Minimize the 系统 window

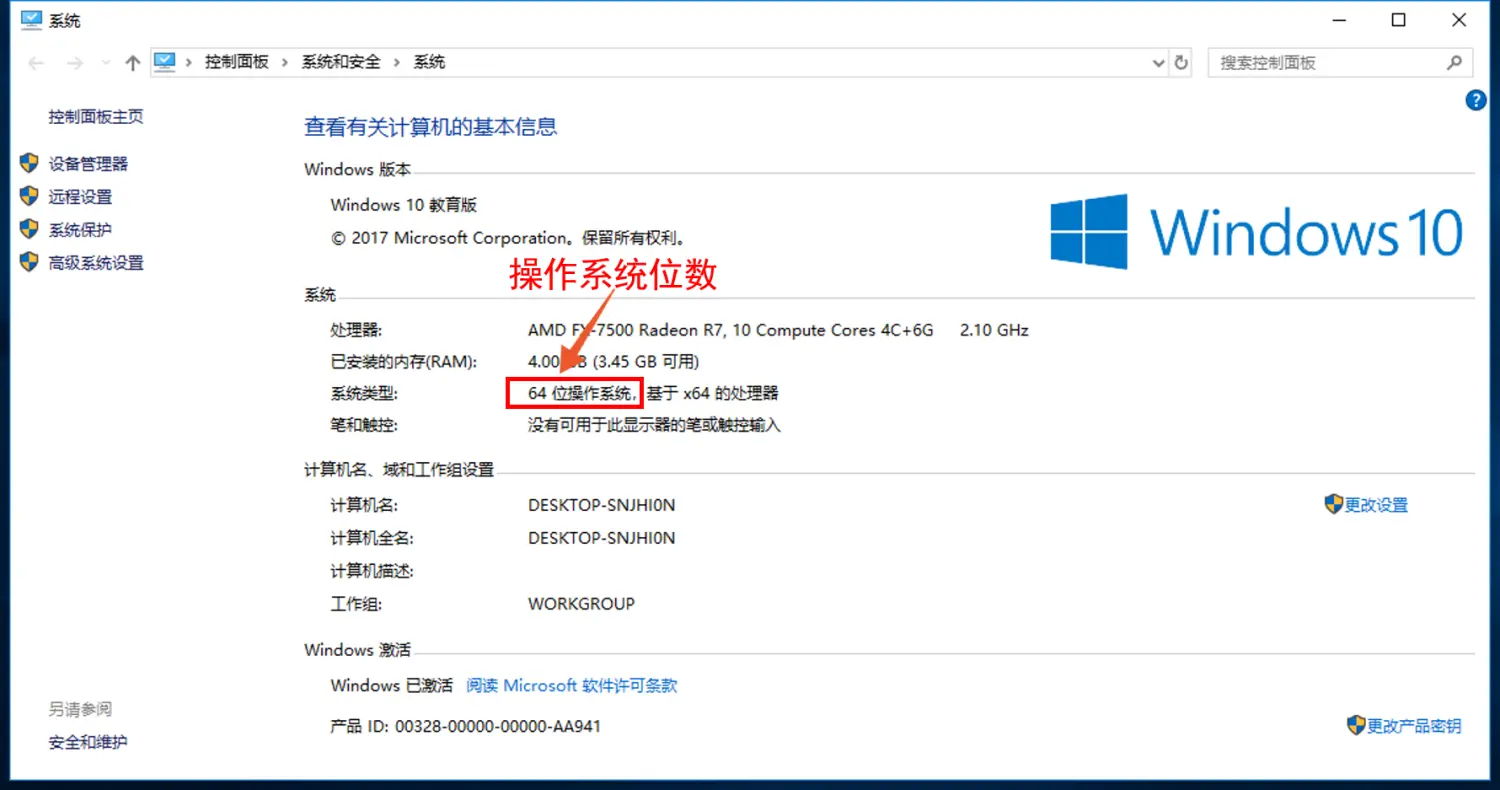[x=1340, y=20]
